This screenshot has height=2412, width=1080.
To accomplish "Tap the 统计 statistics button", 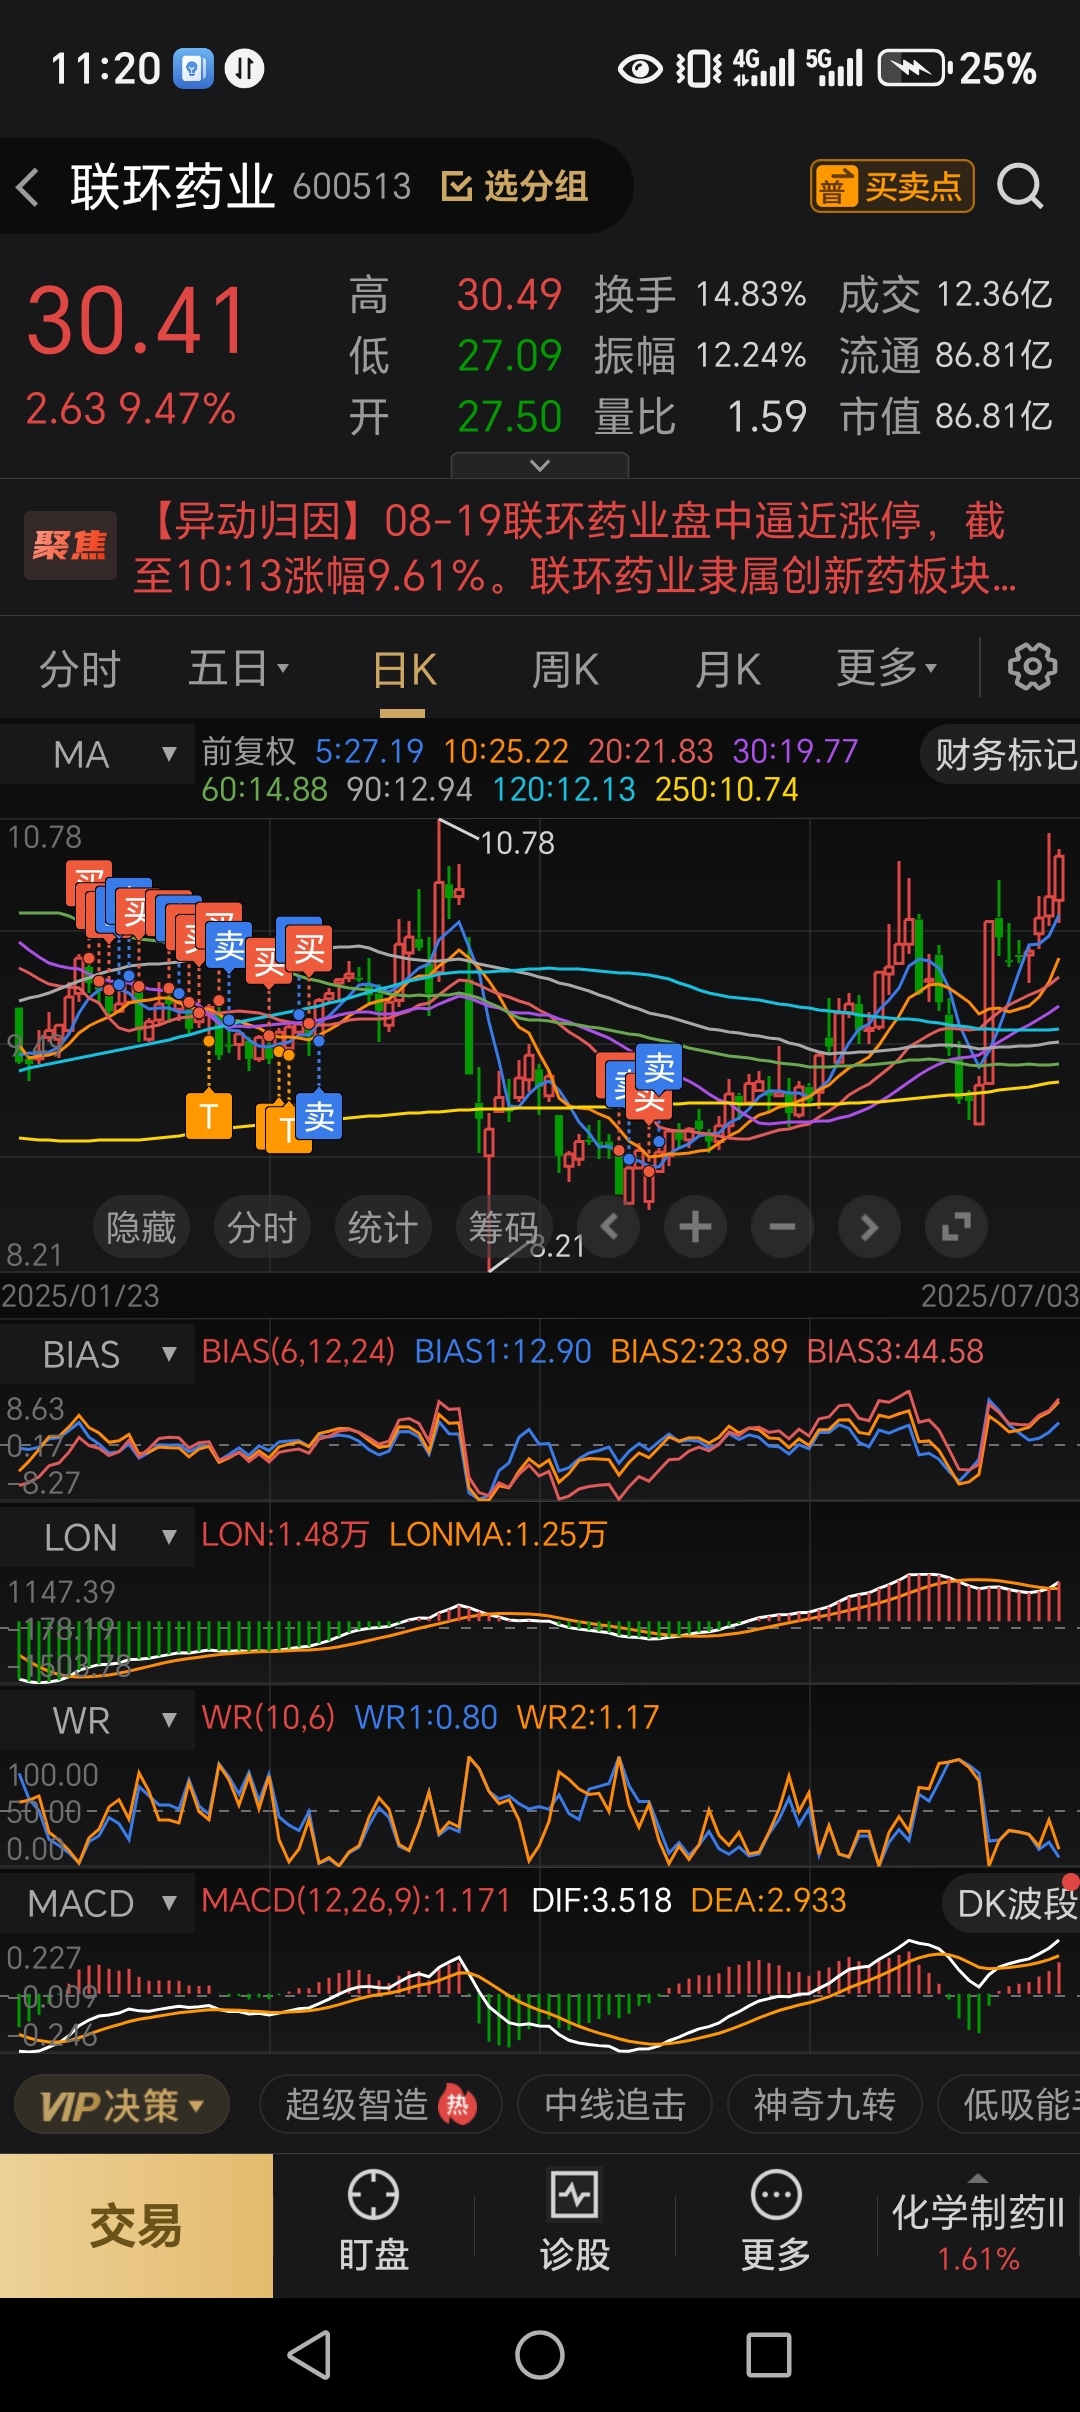I will (383, 1227).
